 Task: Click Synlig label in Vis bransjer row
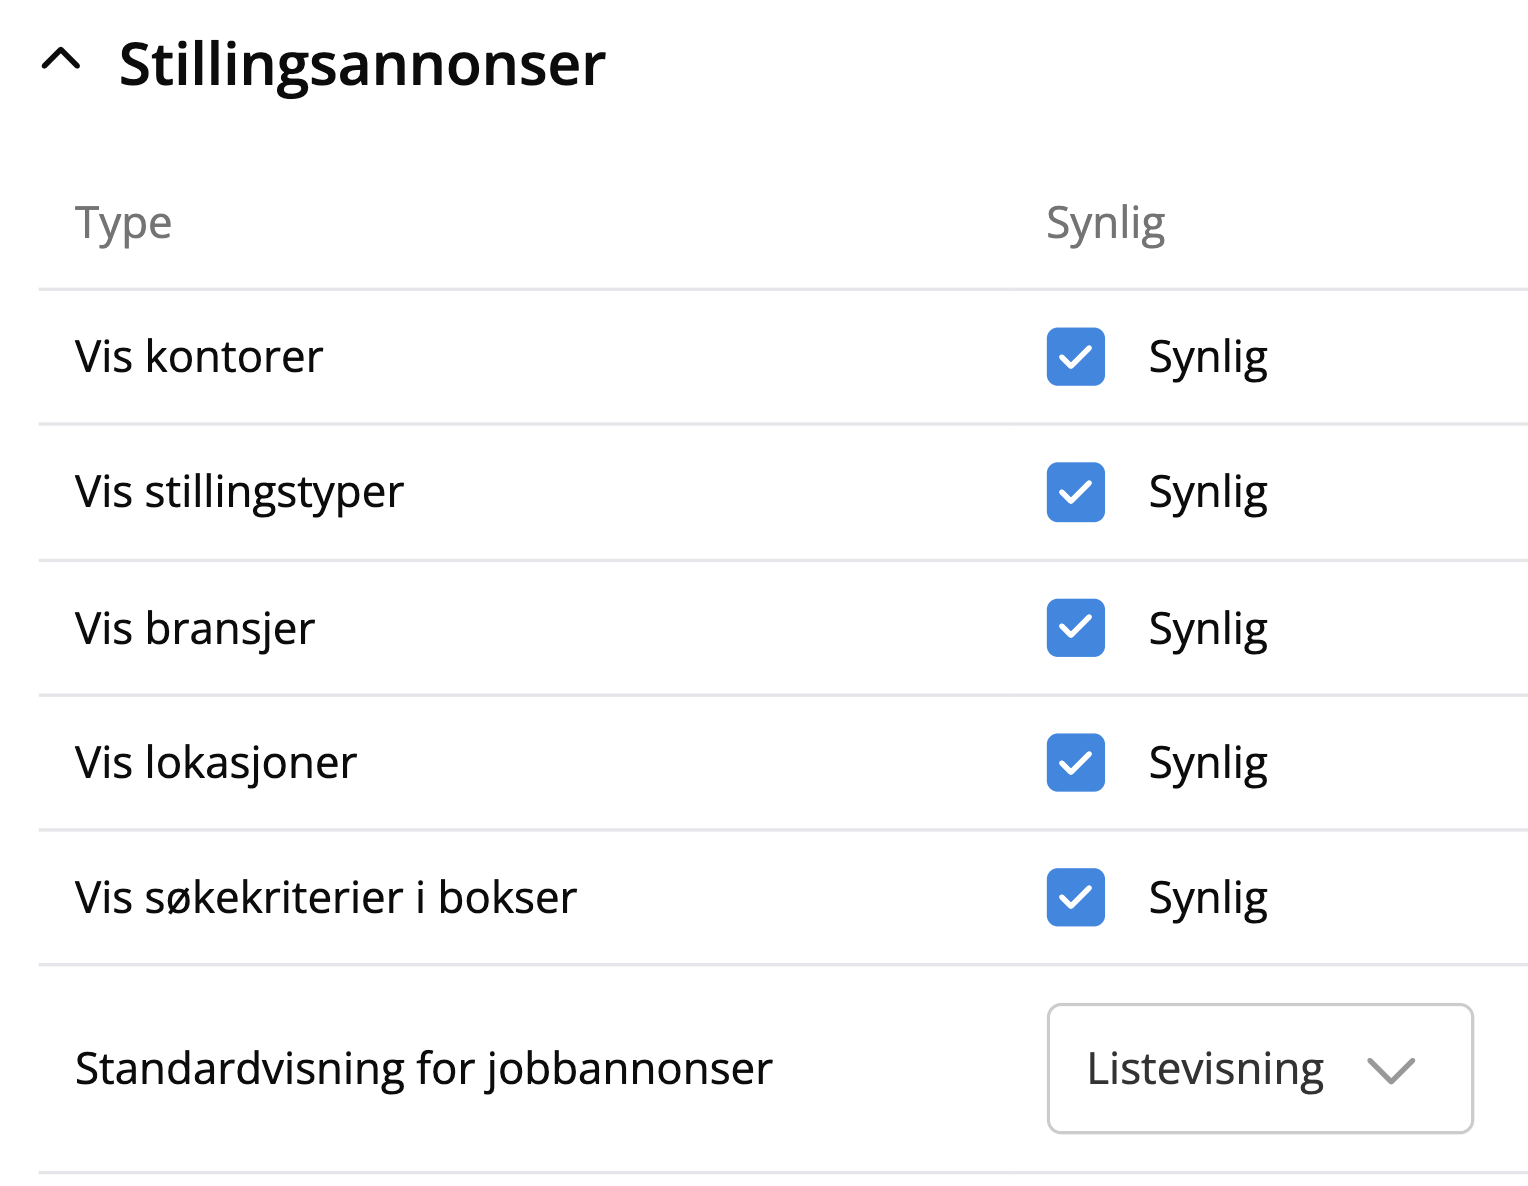[x=1208, y=629]
